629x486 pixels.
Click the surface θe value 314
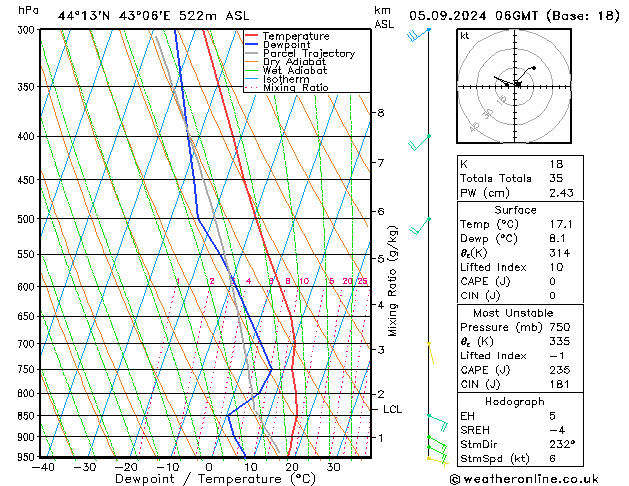coord(560,253)
